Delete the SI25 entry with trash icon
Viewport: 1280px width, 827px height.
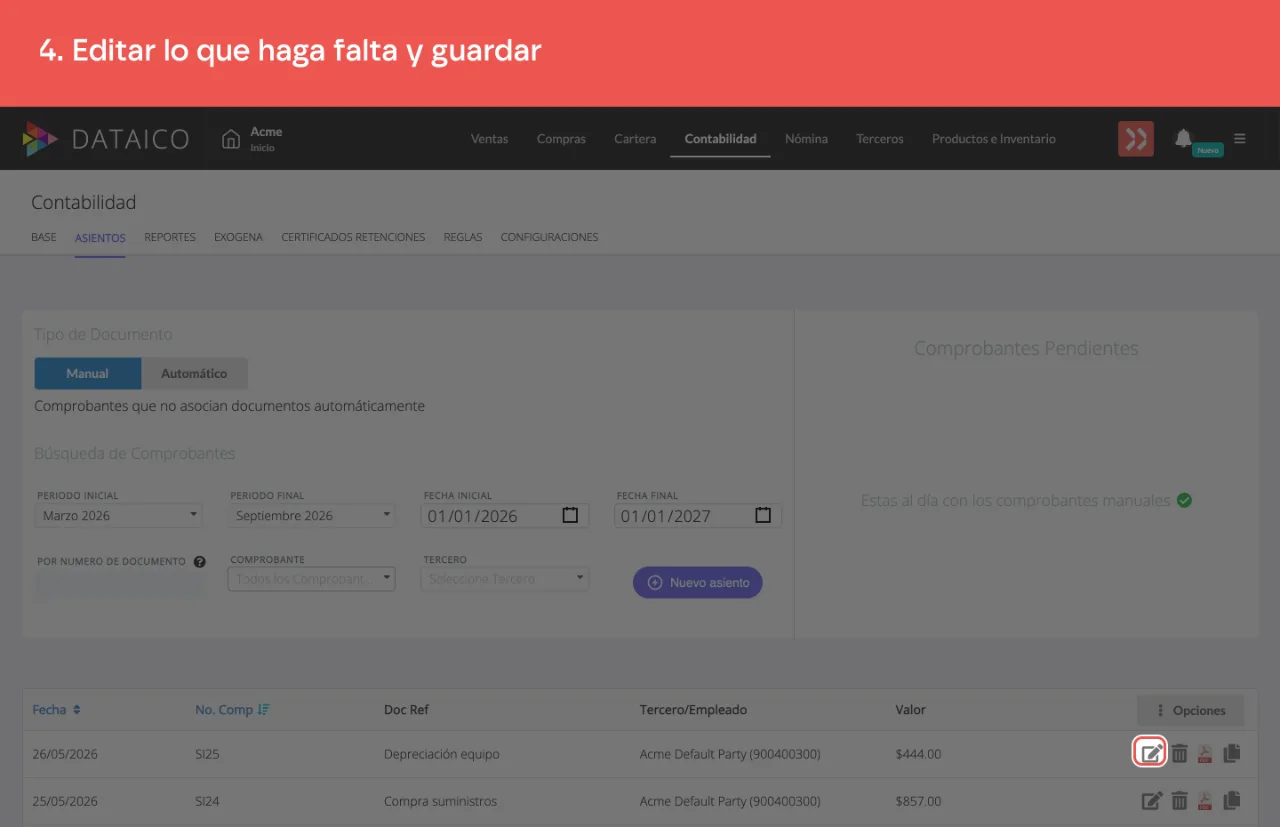(x=1180, y=753)
